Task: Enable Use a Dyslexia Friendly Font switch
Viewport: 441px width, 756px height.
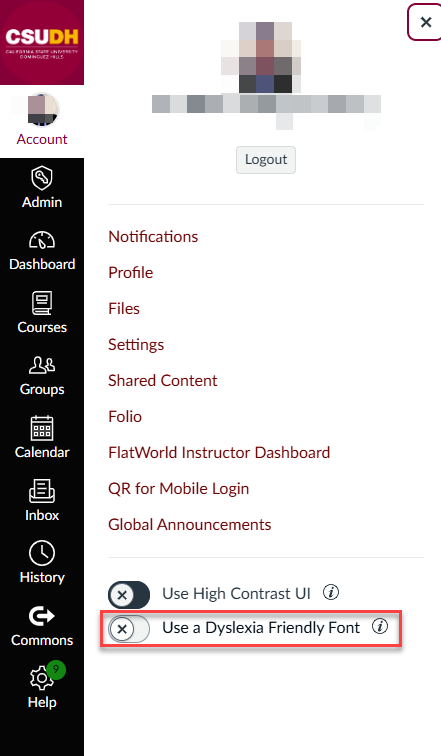Action: (x=129, y=629)
